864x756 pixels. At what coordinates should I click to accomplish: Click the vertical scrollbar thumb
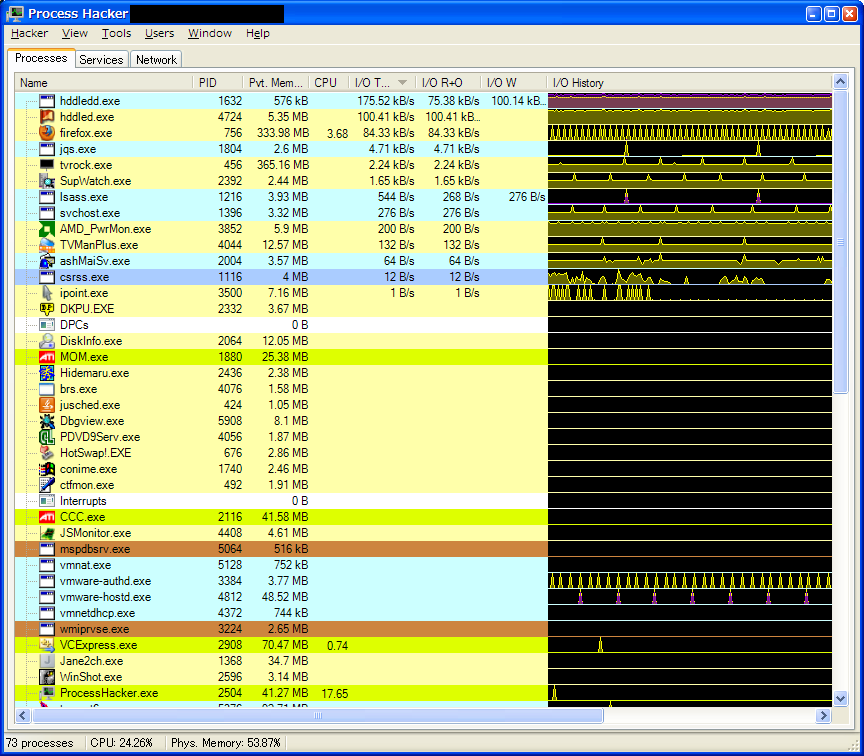click(x=840, y=242)
